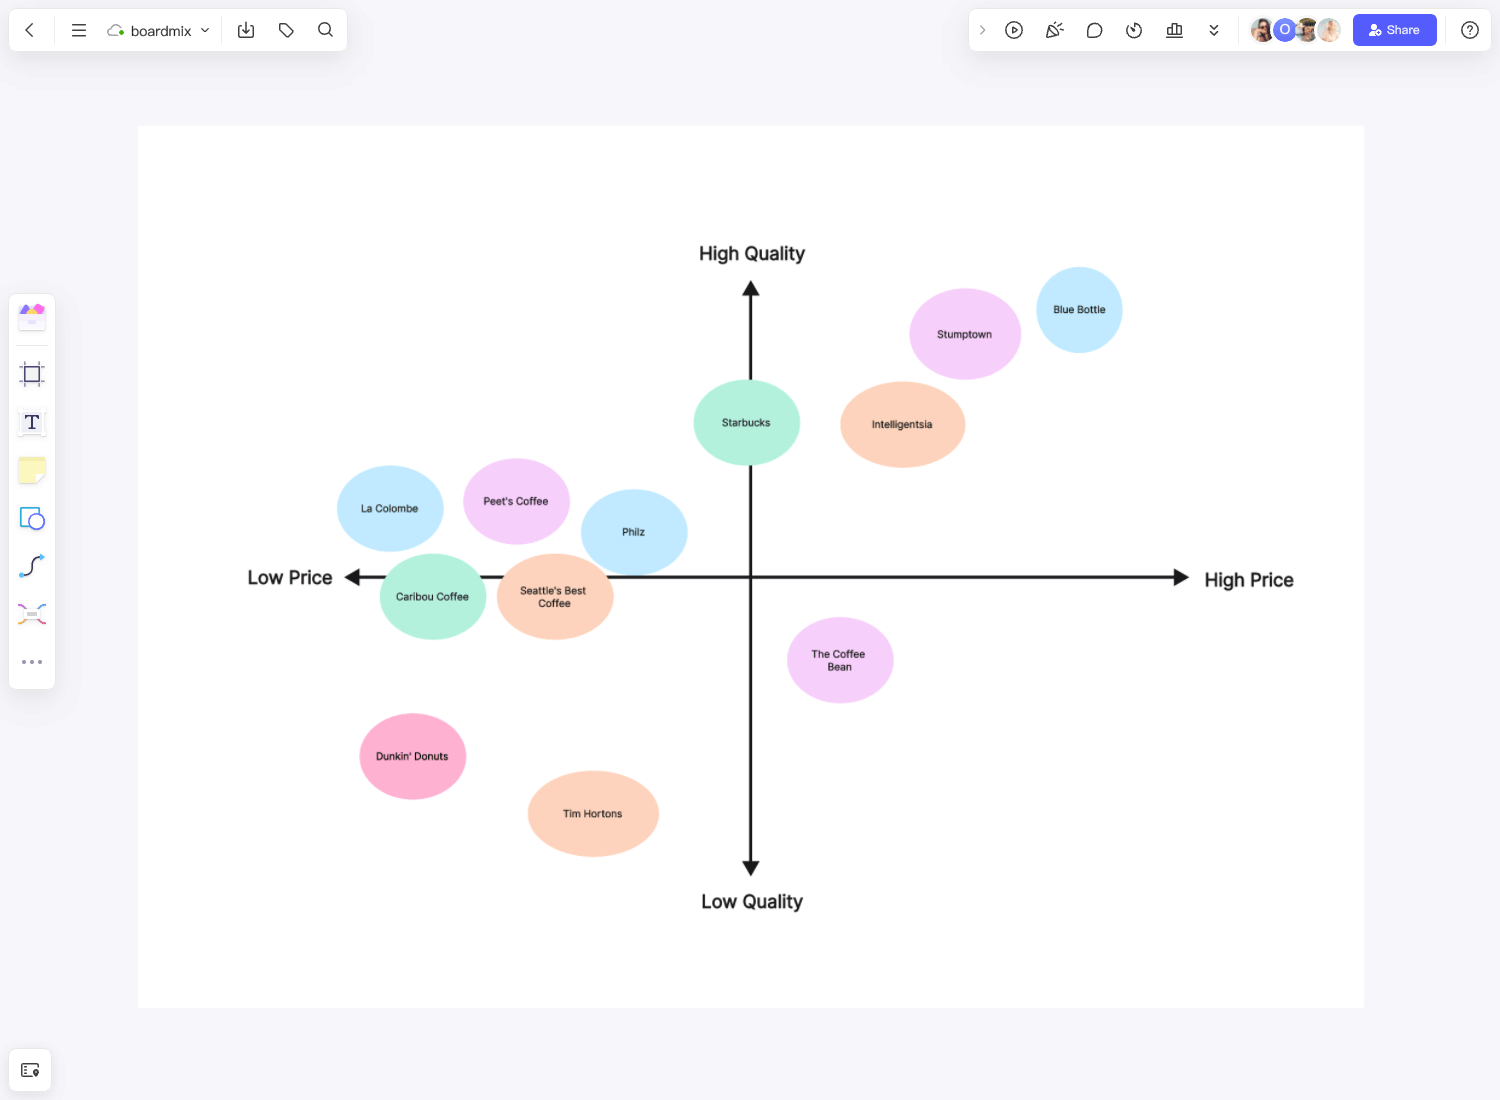Select the Dunkin' Donuts bubble
This screenshot has height=1100, width=1500.
[x=412, y=756]
